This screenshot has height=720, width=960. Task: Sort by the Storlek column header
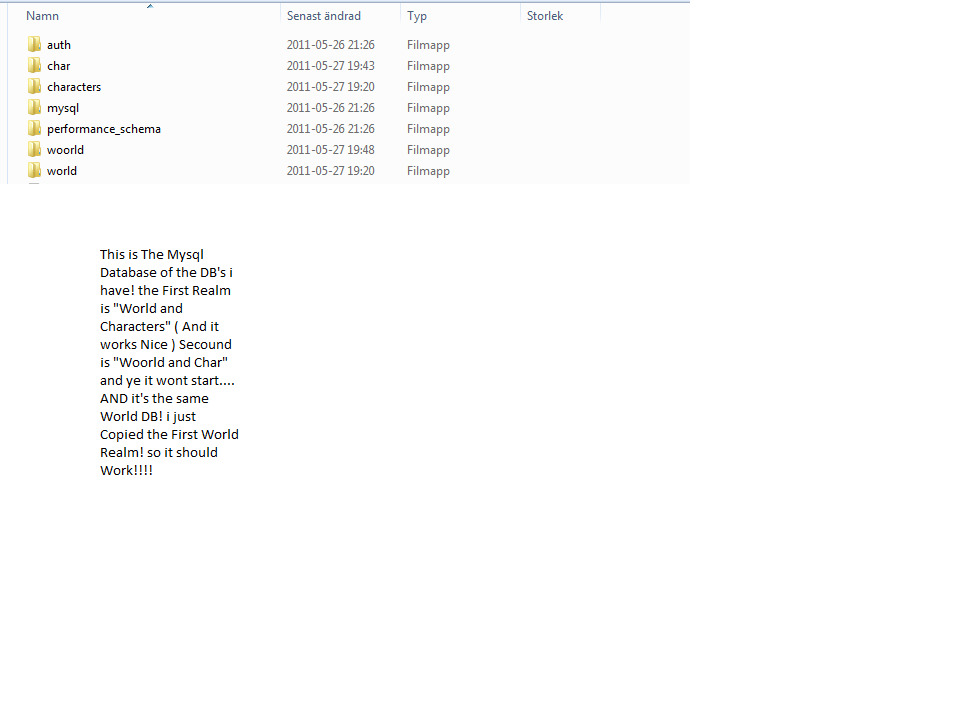point(545,16)
